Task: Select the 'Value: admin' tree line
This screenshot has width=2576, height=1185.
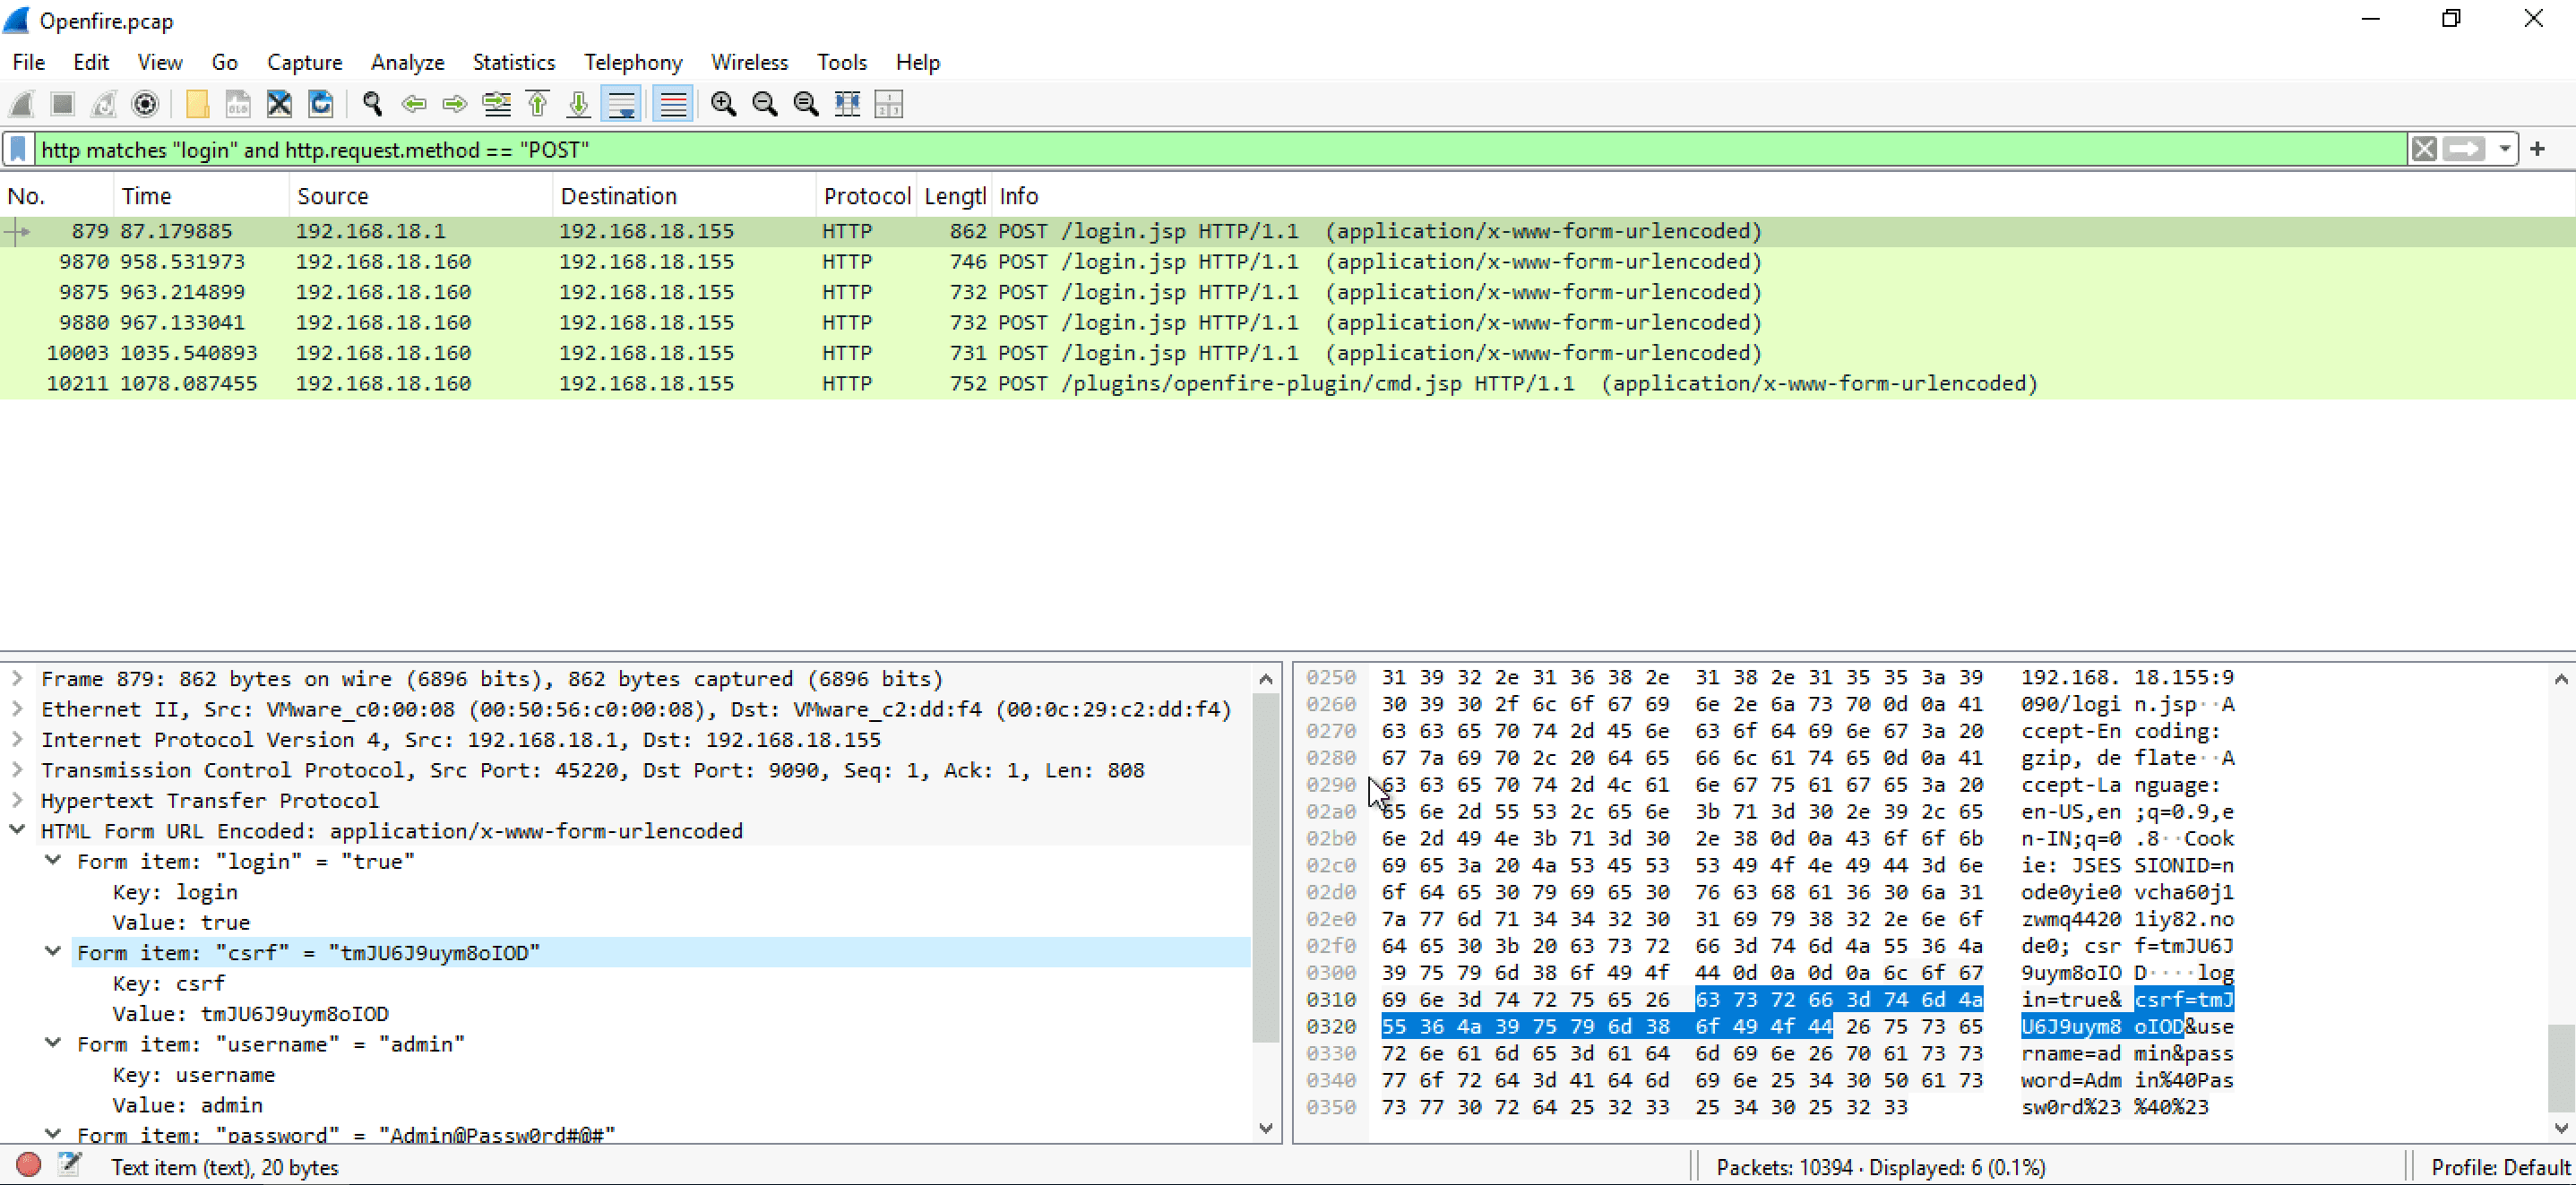Action: tap(188, 1105)
